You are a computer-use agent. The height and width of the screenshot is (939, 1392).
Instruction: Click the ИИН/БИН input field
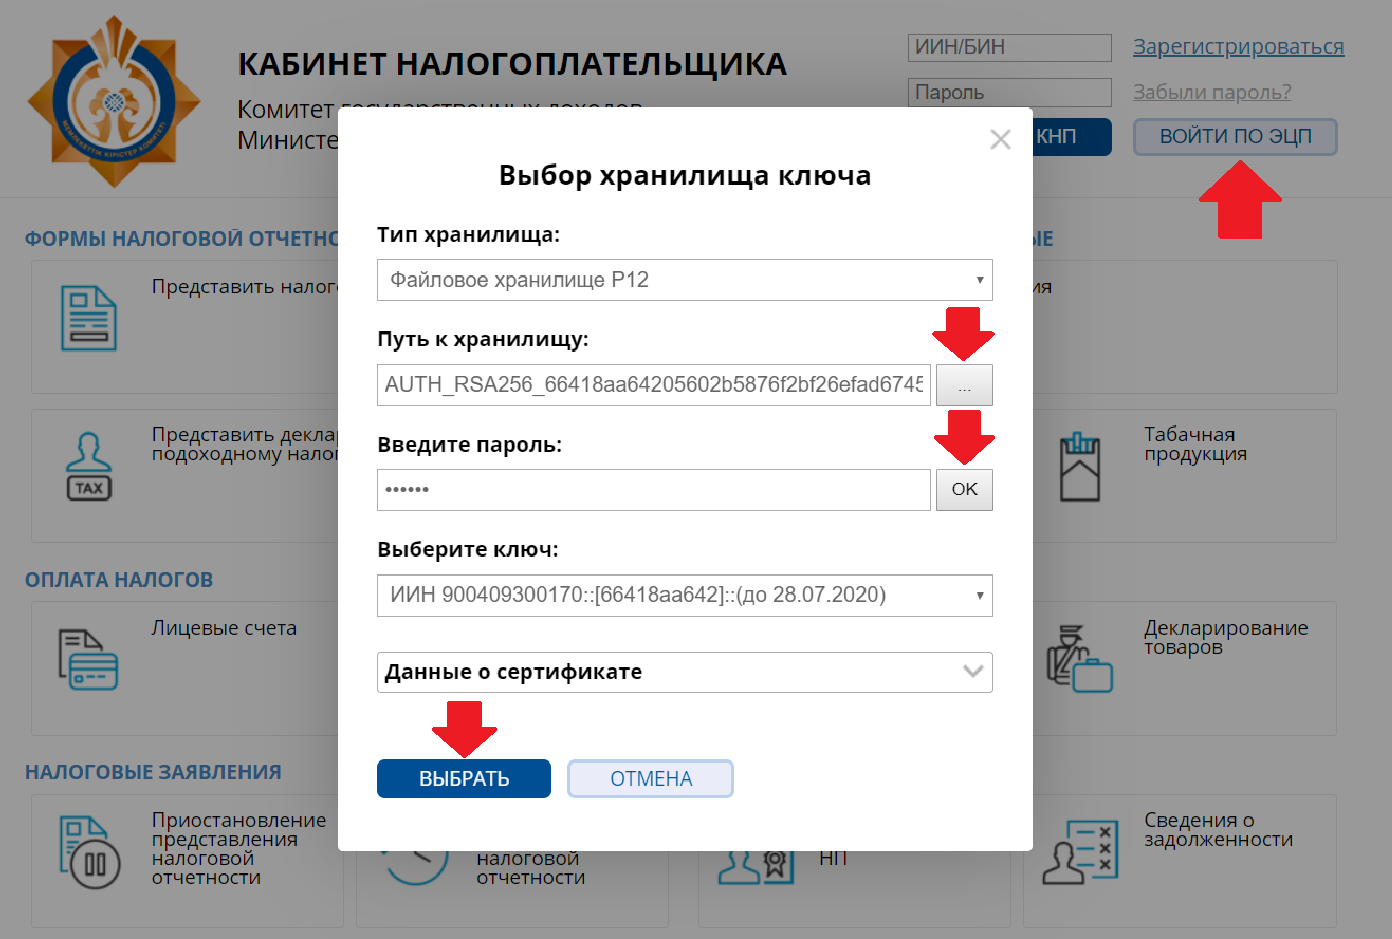click(1009, 47)
